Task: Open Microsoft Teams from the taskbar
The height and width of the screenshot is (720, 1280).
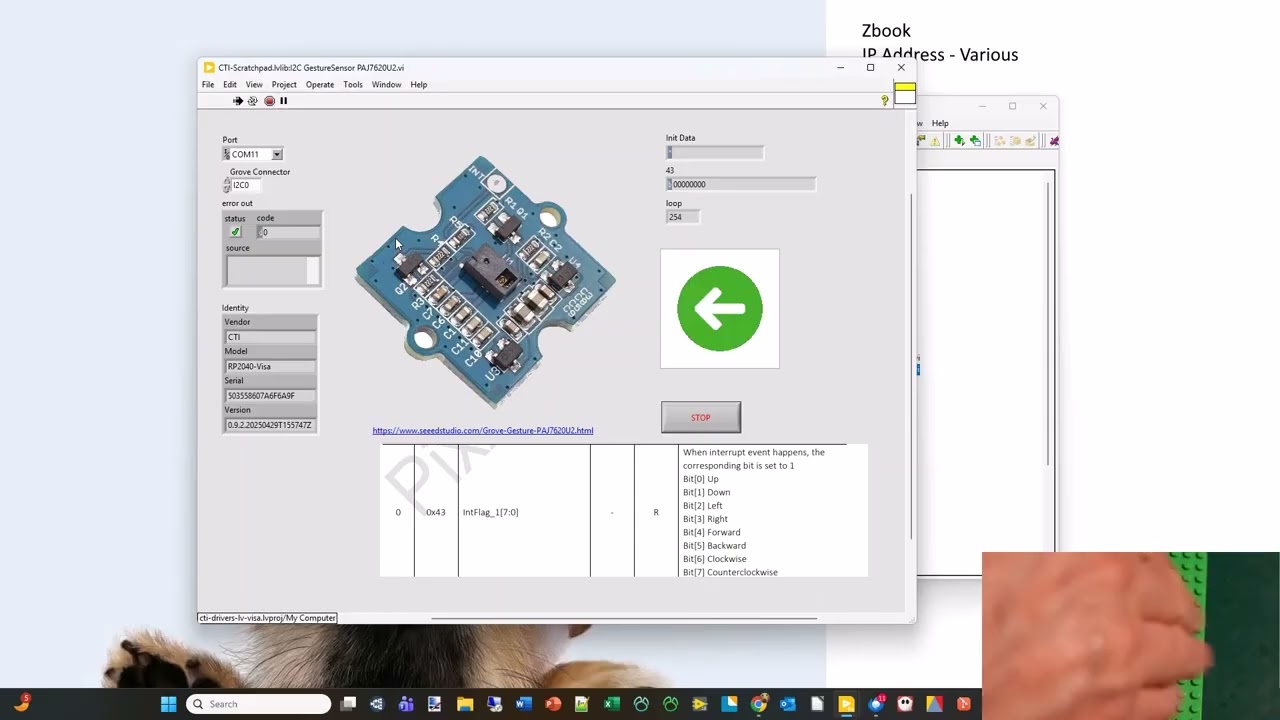Action: [x=406, y=704]
